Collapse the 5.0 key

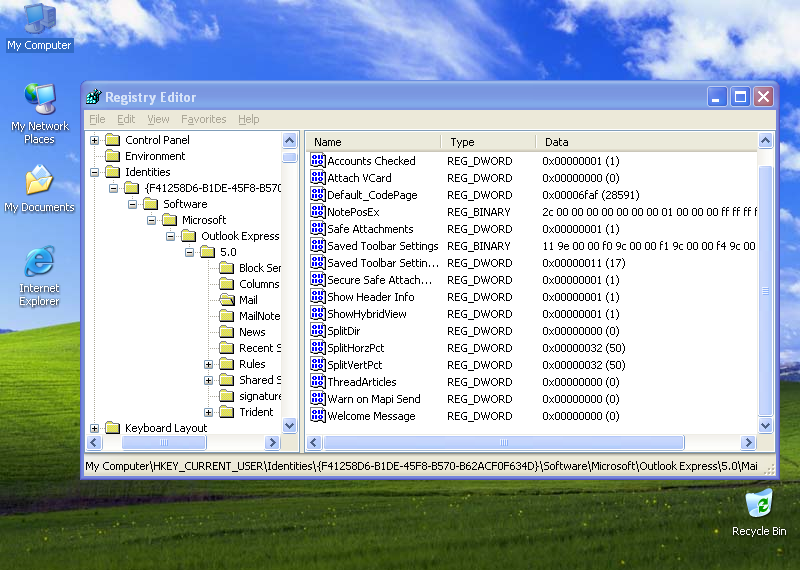(x=189, y=252)
